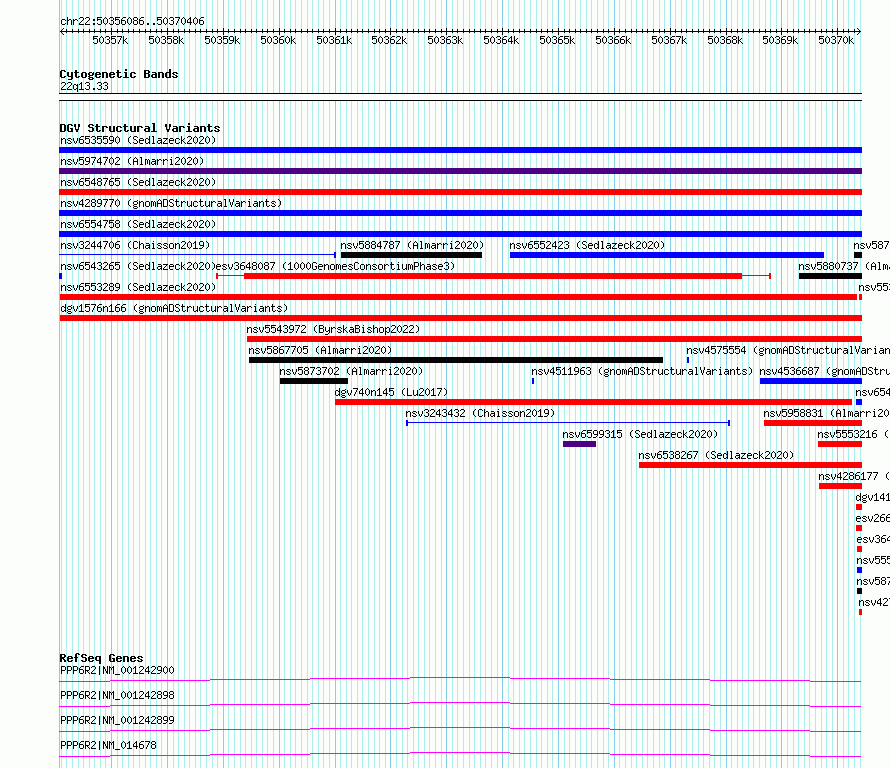
Task: Select the nsv6553289 (Sedlazeck2020) label
Action: pos(138,287)
